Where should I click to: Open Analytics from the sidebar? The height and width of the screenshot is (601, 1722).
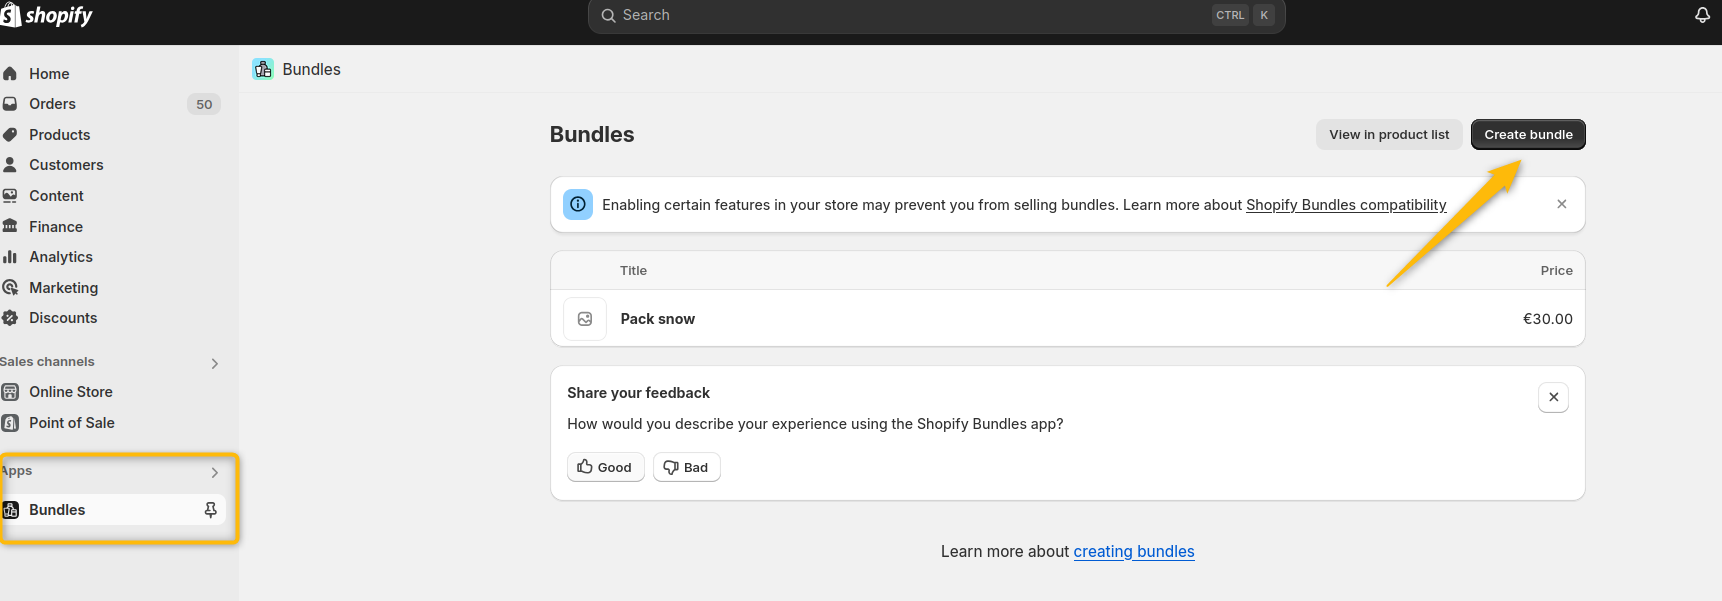point(60,257)
